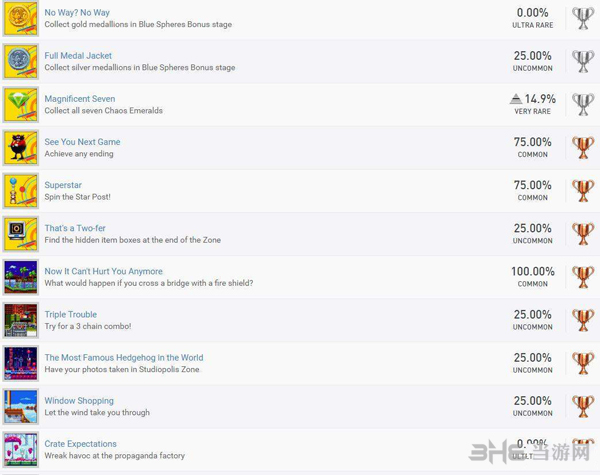Viewport: 600px width, 475px height.
Task: Click 'Collect silver medallions in Blue Spheres' text
Action: tap(140, 68)
